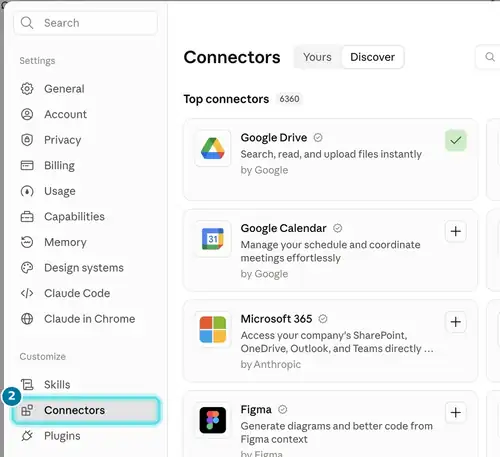Click the Connectors blocks icon
Image resolution: width=500 pixels, height=457 pixels.
pos(27,410)
